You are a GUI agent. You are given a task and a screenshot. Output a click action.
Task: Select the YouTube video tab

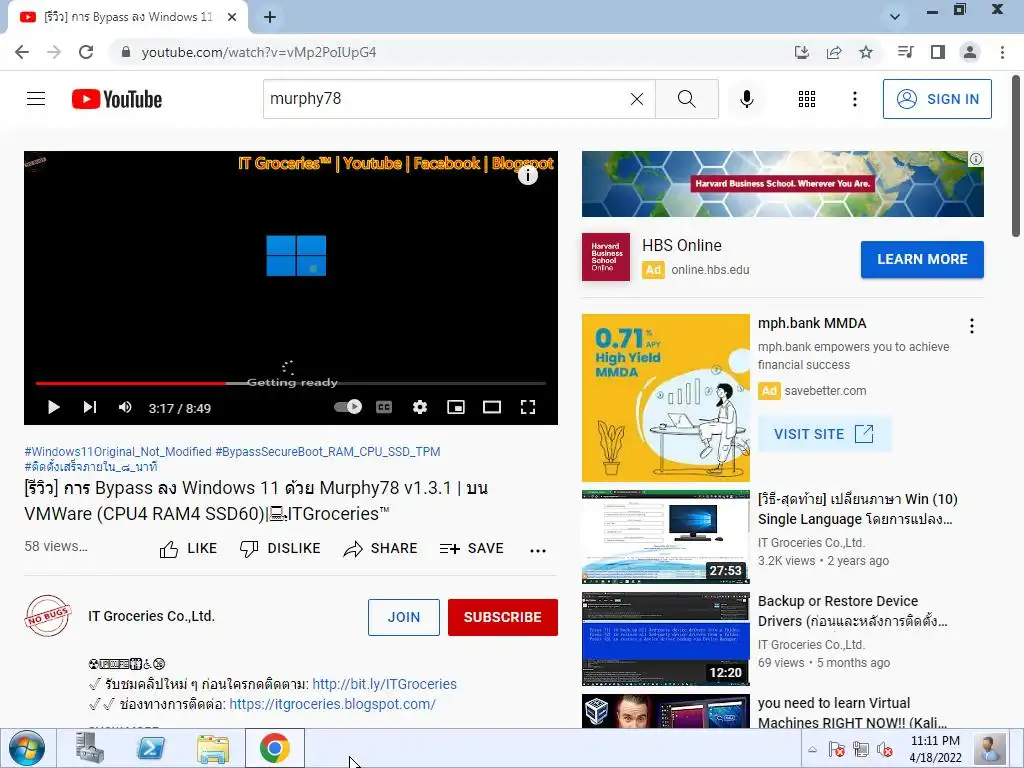click(x=127, y=17)
